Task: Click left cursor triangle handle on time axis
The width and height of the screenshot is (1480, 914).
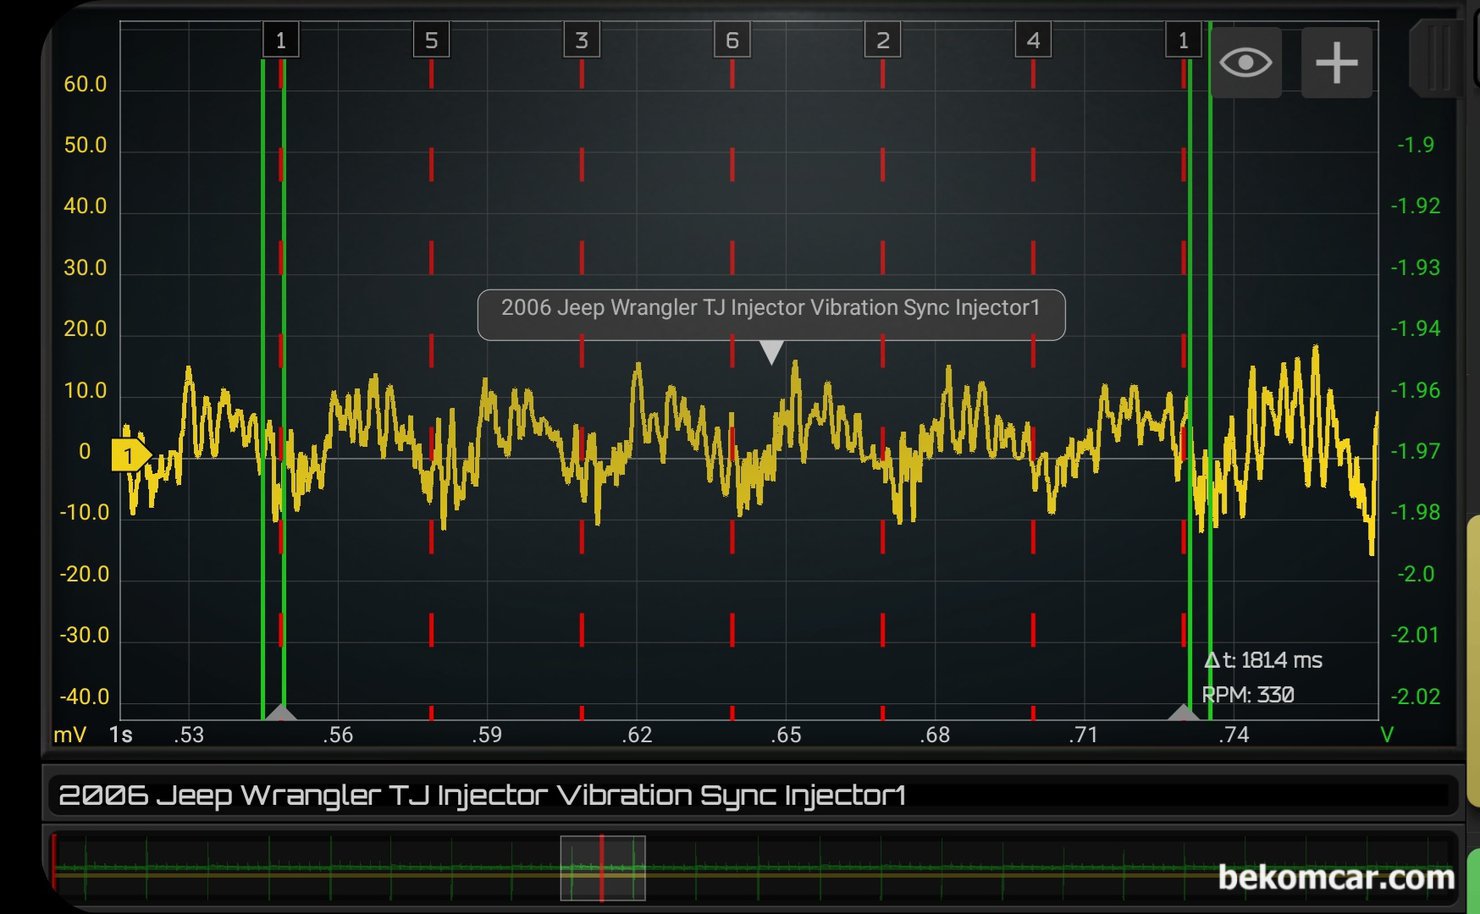Action: [x=282, y=713]
